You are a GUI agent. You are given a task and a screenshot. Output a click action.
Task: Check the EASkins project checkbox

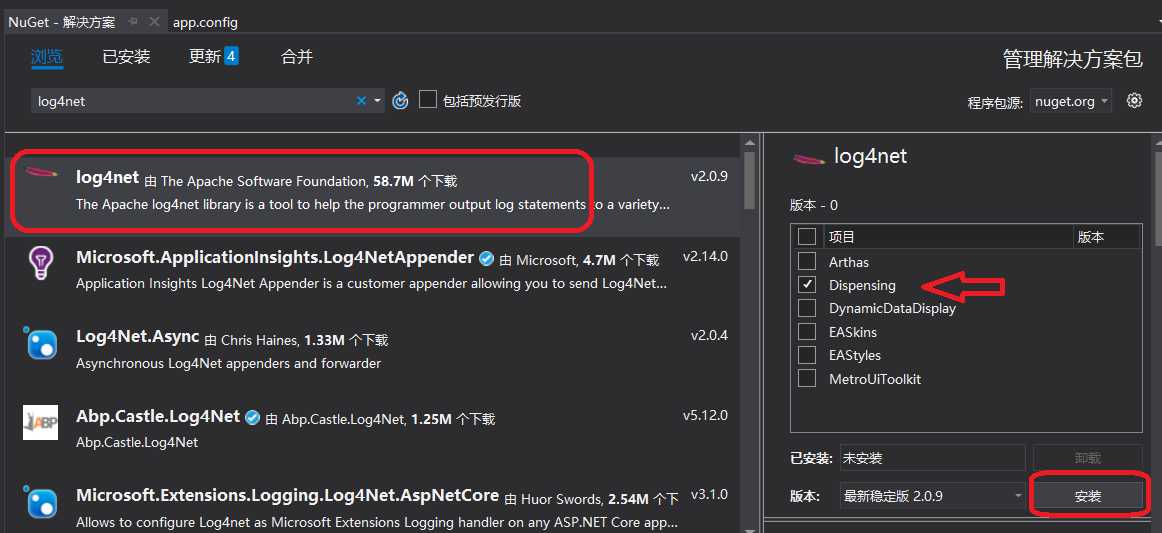(x=806, y=331)
